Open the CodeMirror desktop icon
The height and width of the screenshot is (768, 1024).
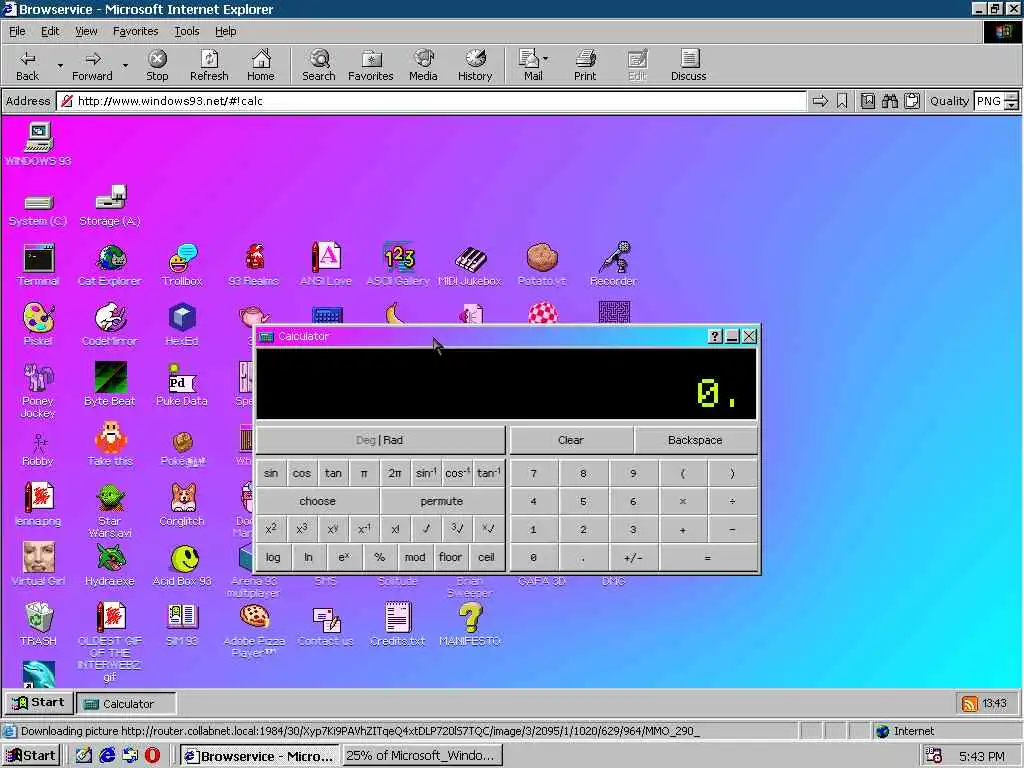point(110,325)
